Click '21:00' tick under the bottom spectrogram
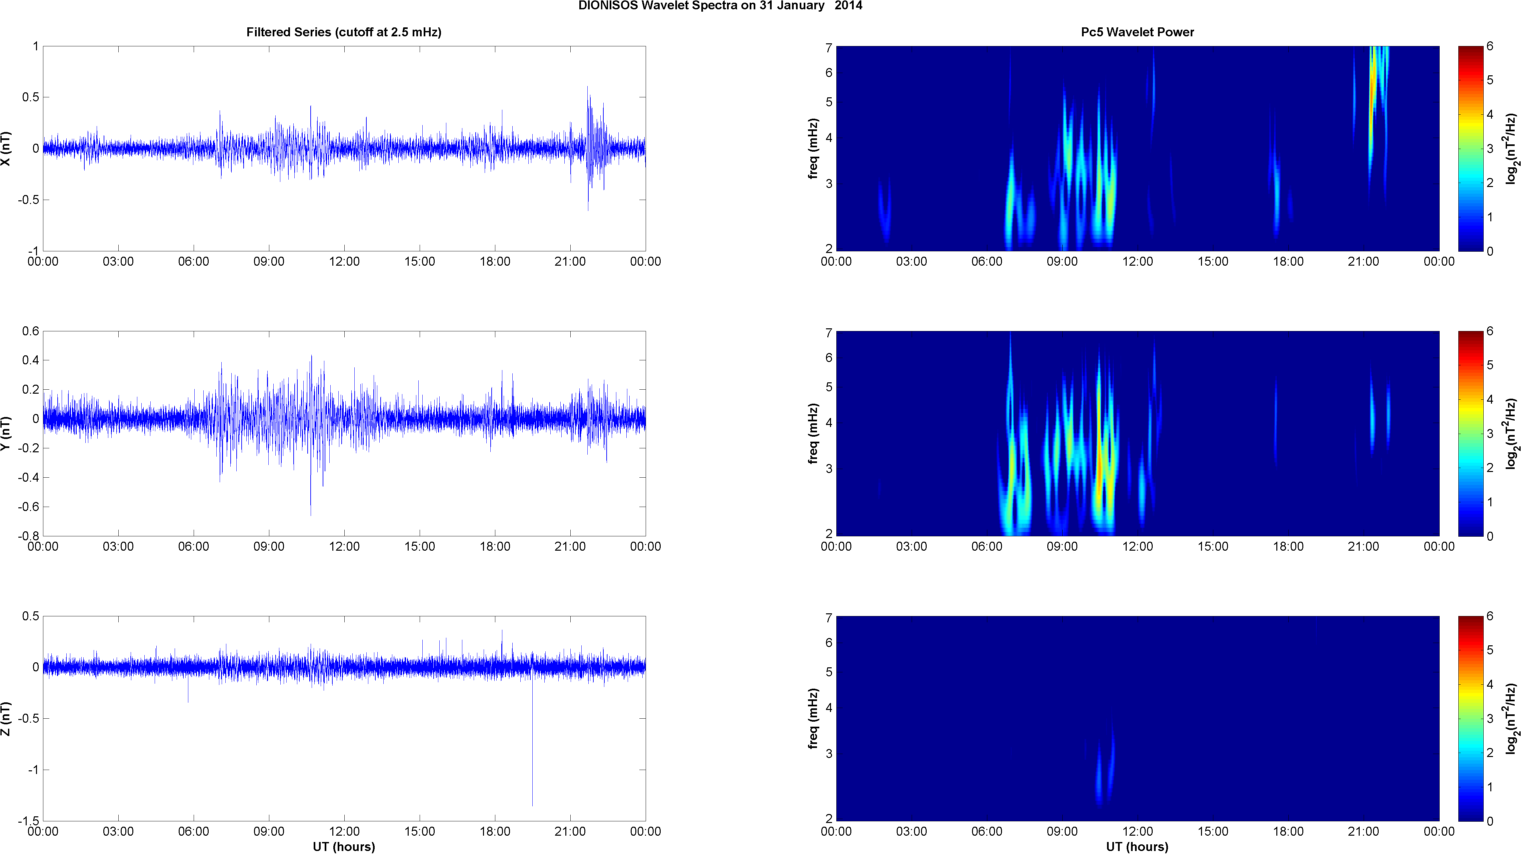Image resolution: width=1521 pixels, height=854 pixels. [x=1364, y=832]
